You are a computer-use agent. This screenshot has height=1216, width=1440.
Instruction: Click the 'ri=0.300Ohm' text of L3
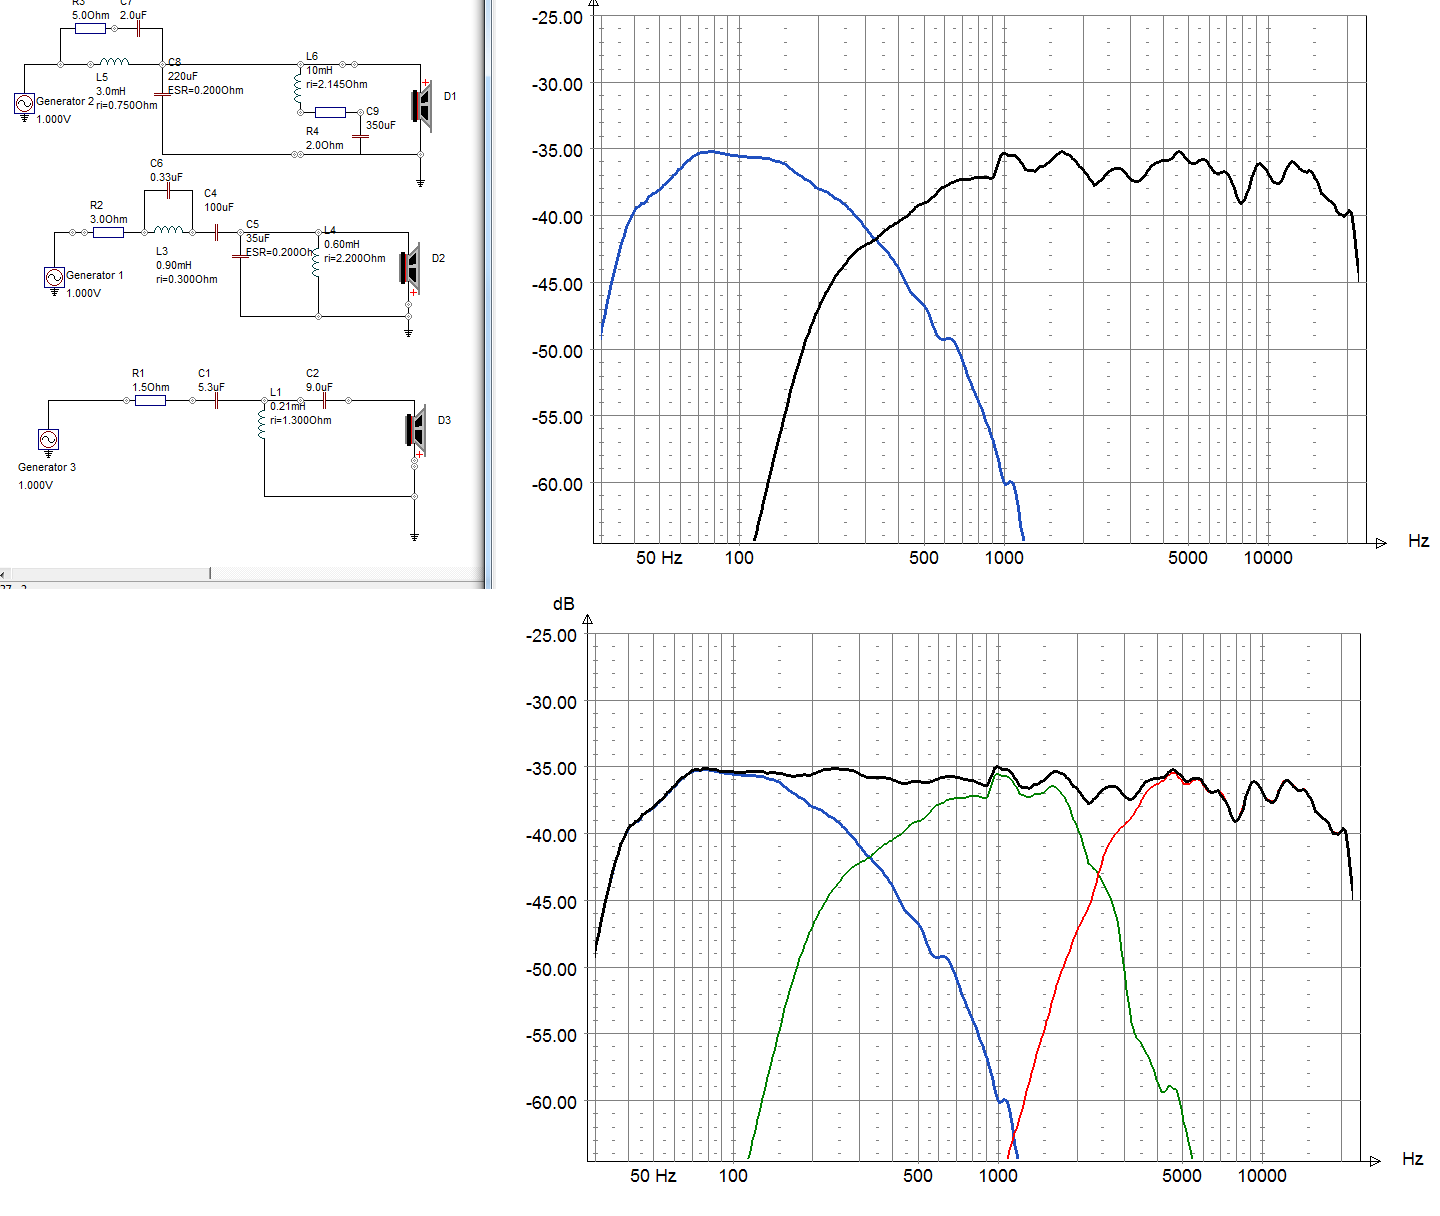coord(187,279)
